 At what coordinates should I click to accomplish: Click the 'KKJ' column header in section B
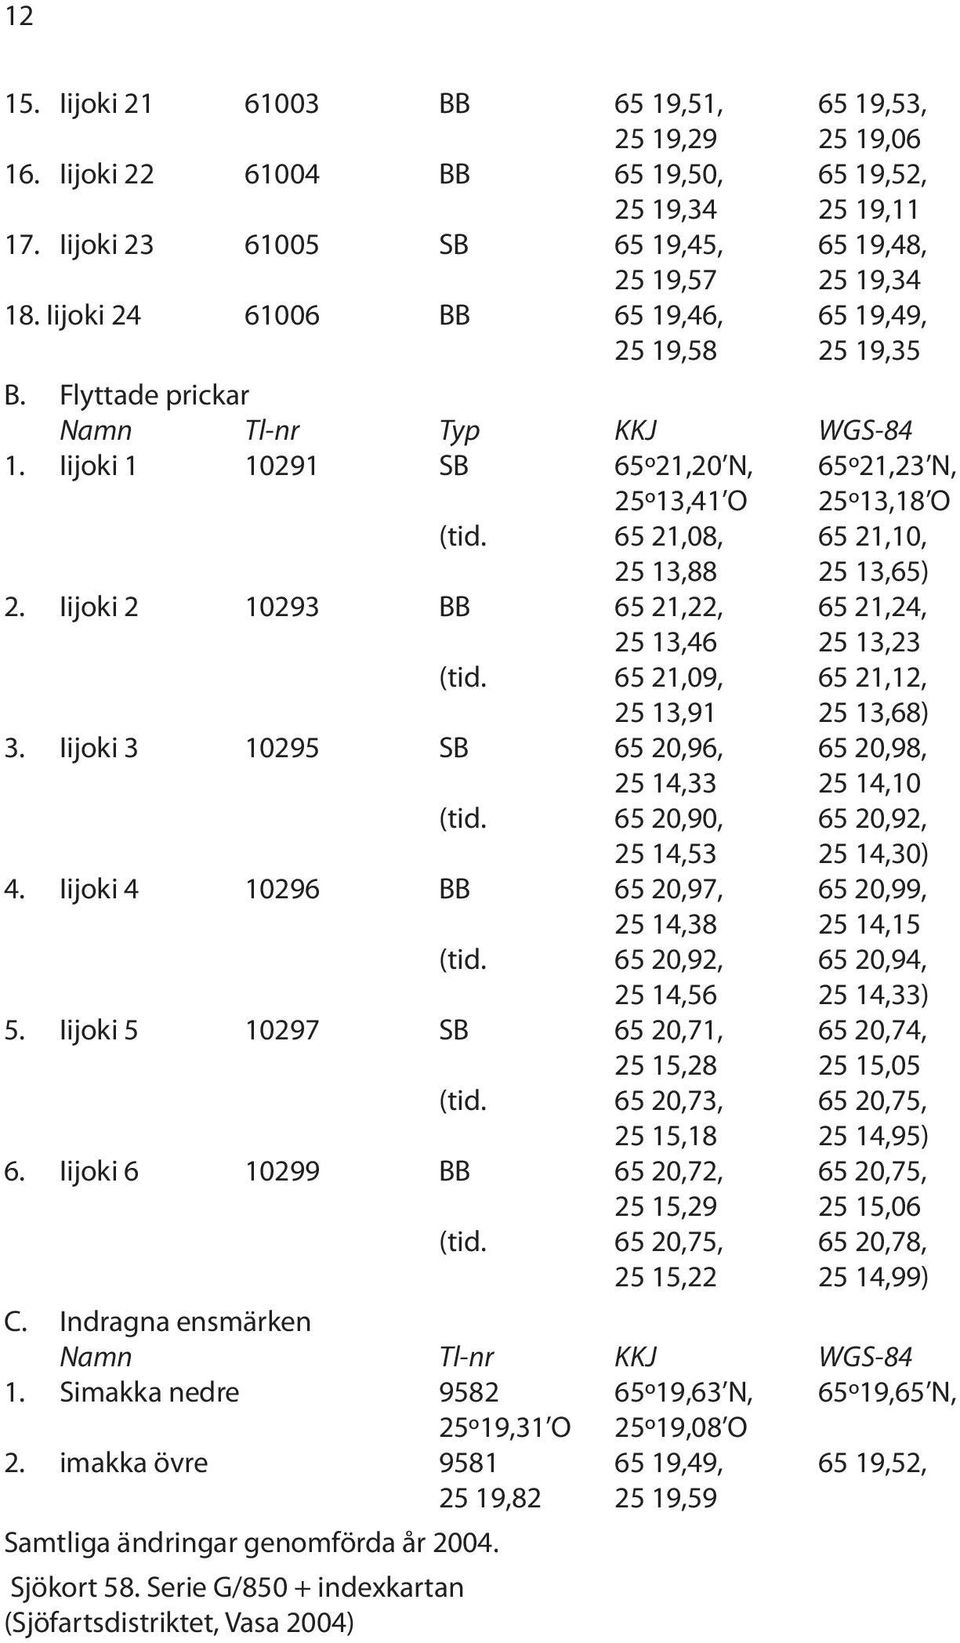pos(635,431)
